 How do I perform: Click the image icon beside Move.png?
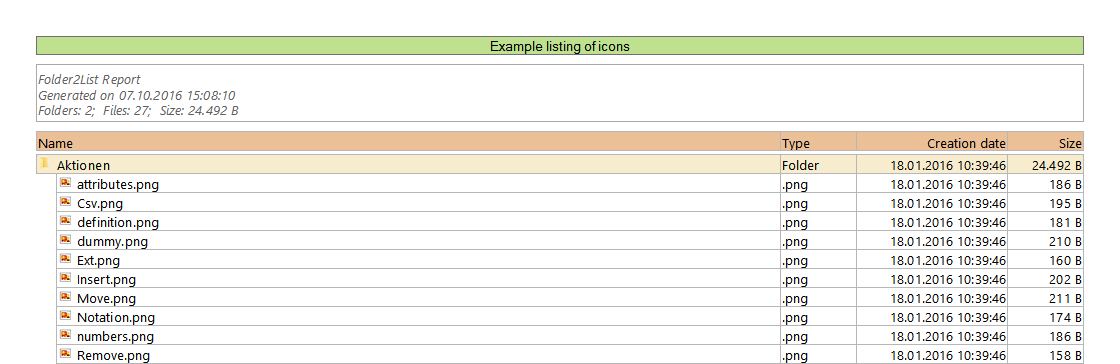point(65,297)
